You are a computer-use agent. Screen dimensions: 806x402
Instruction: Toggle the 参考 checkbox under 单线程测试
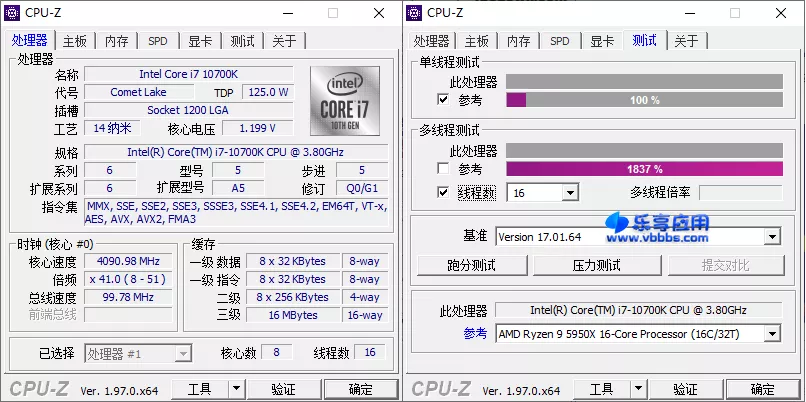443,99
